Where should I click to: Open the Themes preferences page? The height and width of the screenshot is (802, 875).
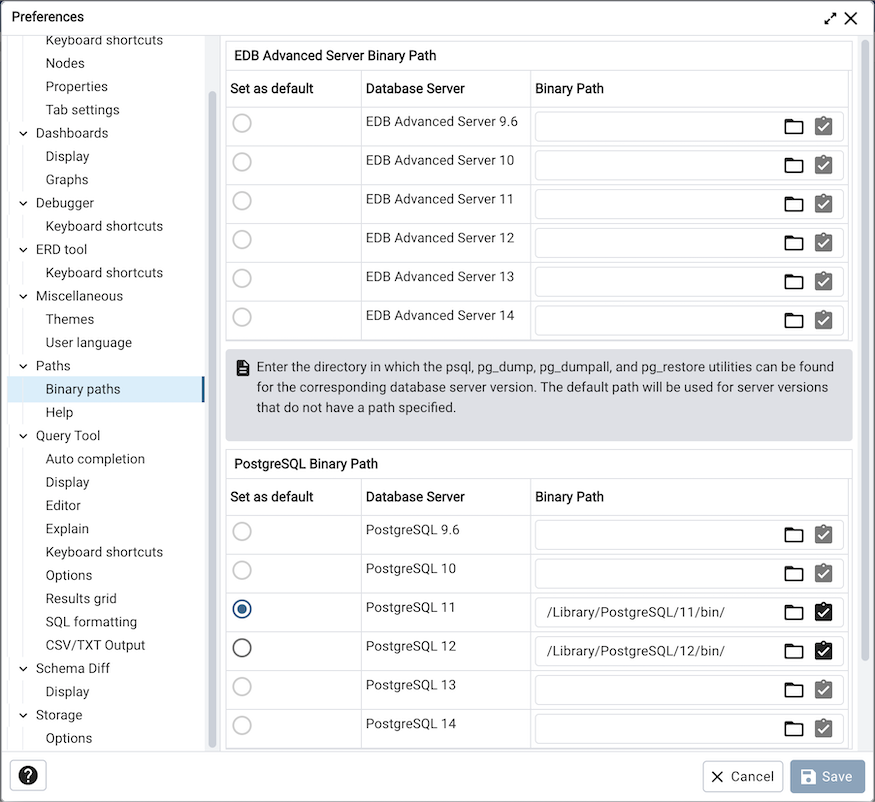click(70, 319)
